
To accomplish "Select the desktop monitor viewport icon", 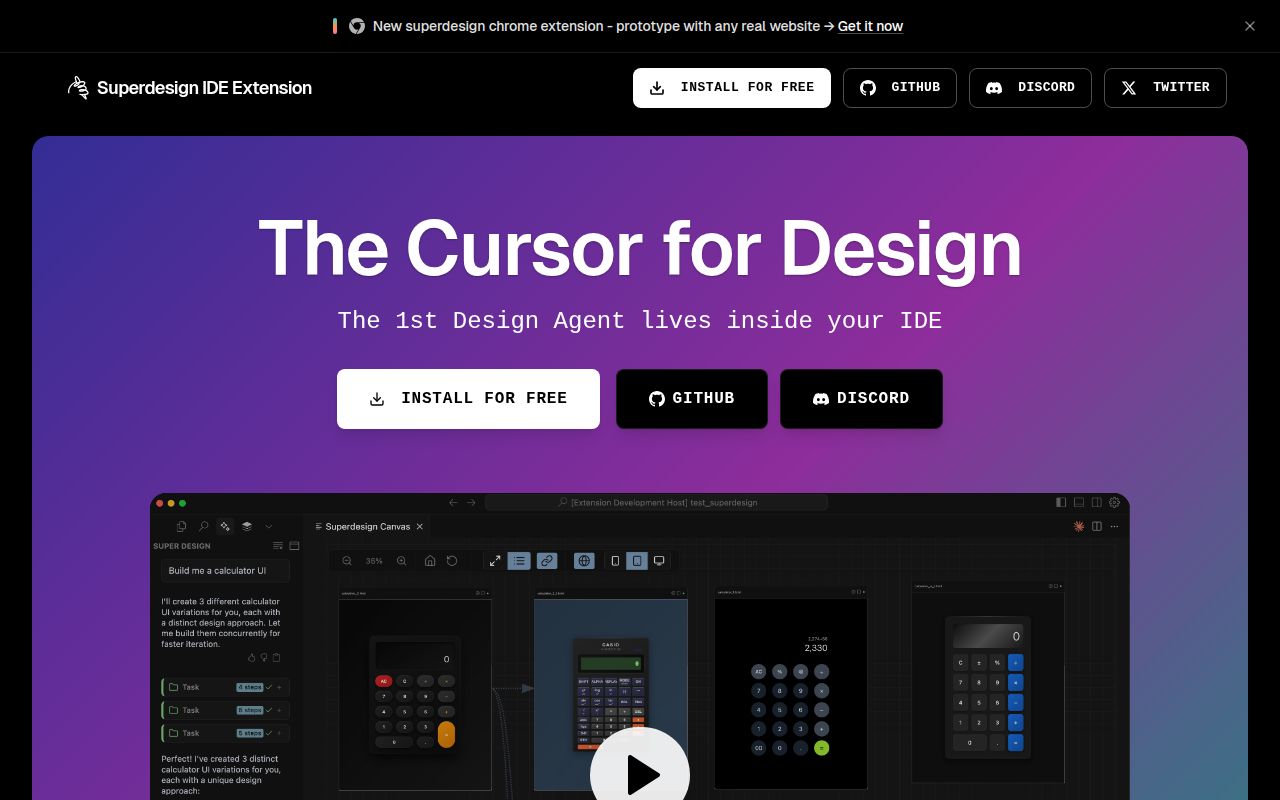I will point(659,561).
